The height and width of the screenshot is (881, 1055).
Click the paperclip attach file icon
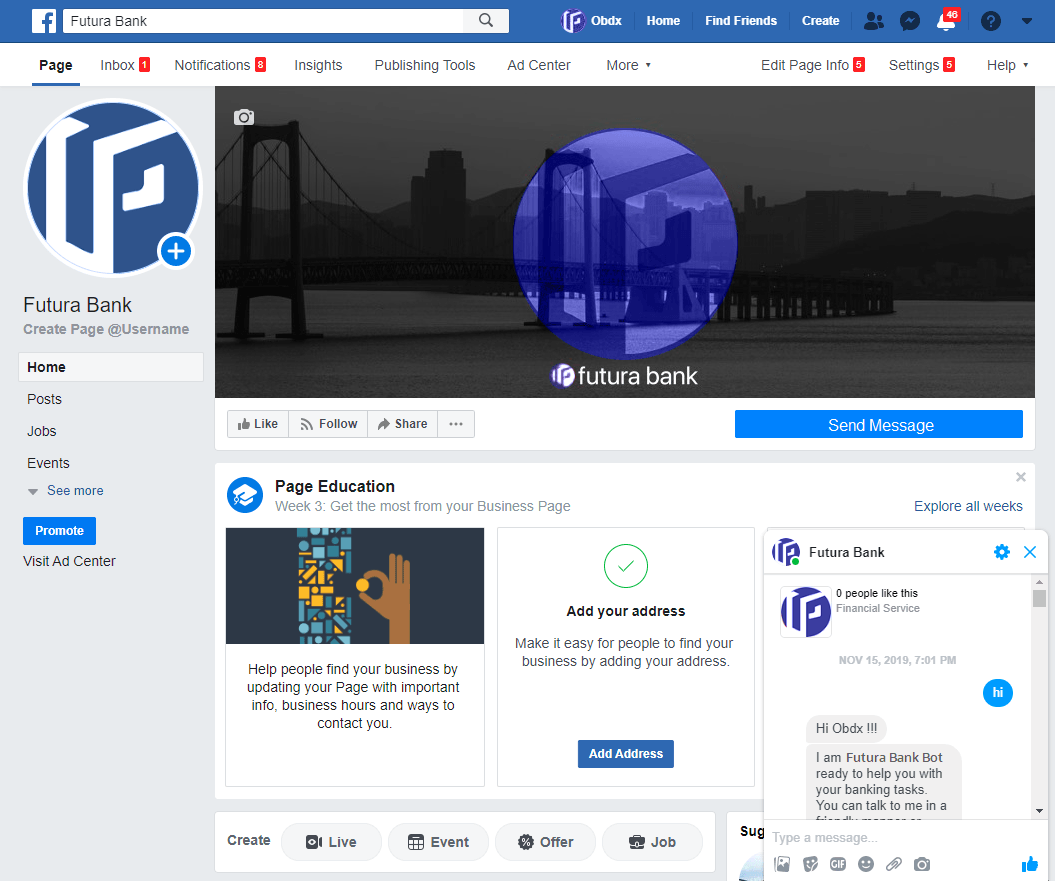pos(894,864)
